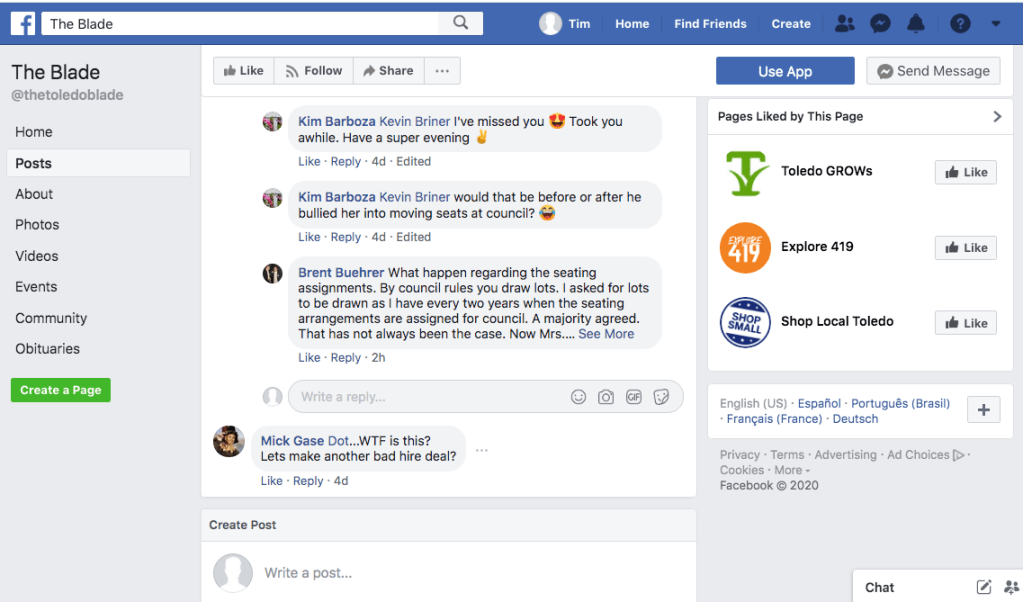
Task: Click the Facebook logo icon
Action: (x=23, y=23)
